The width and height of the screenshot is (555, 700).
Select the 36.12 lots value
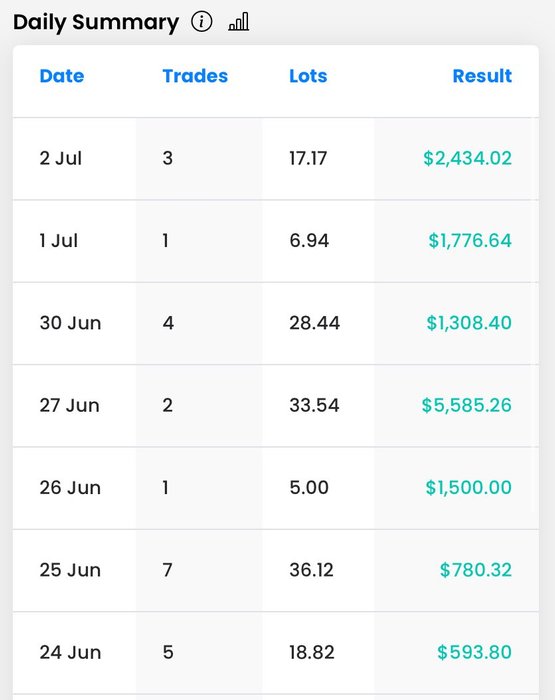point(311,570)
